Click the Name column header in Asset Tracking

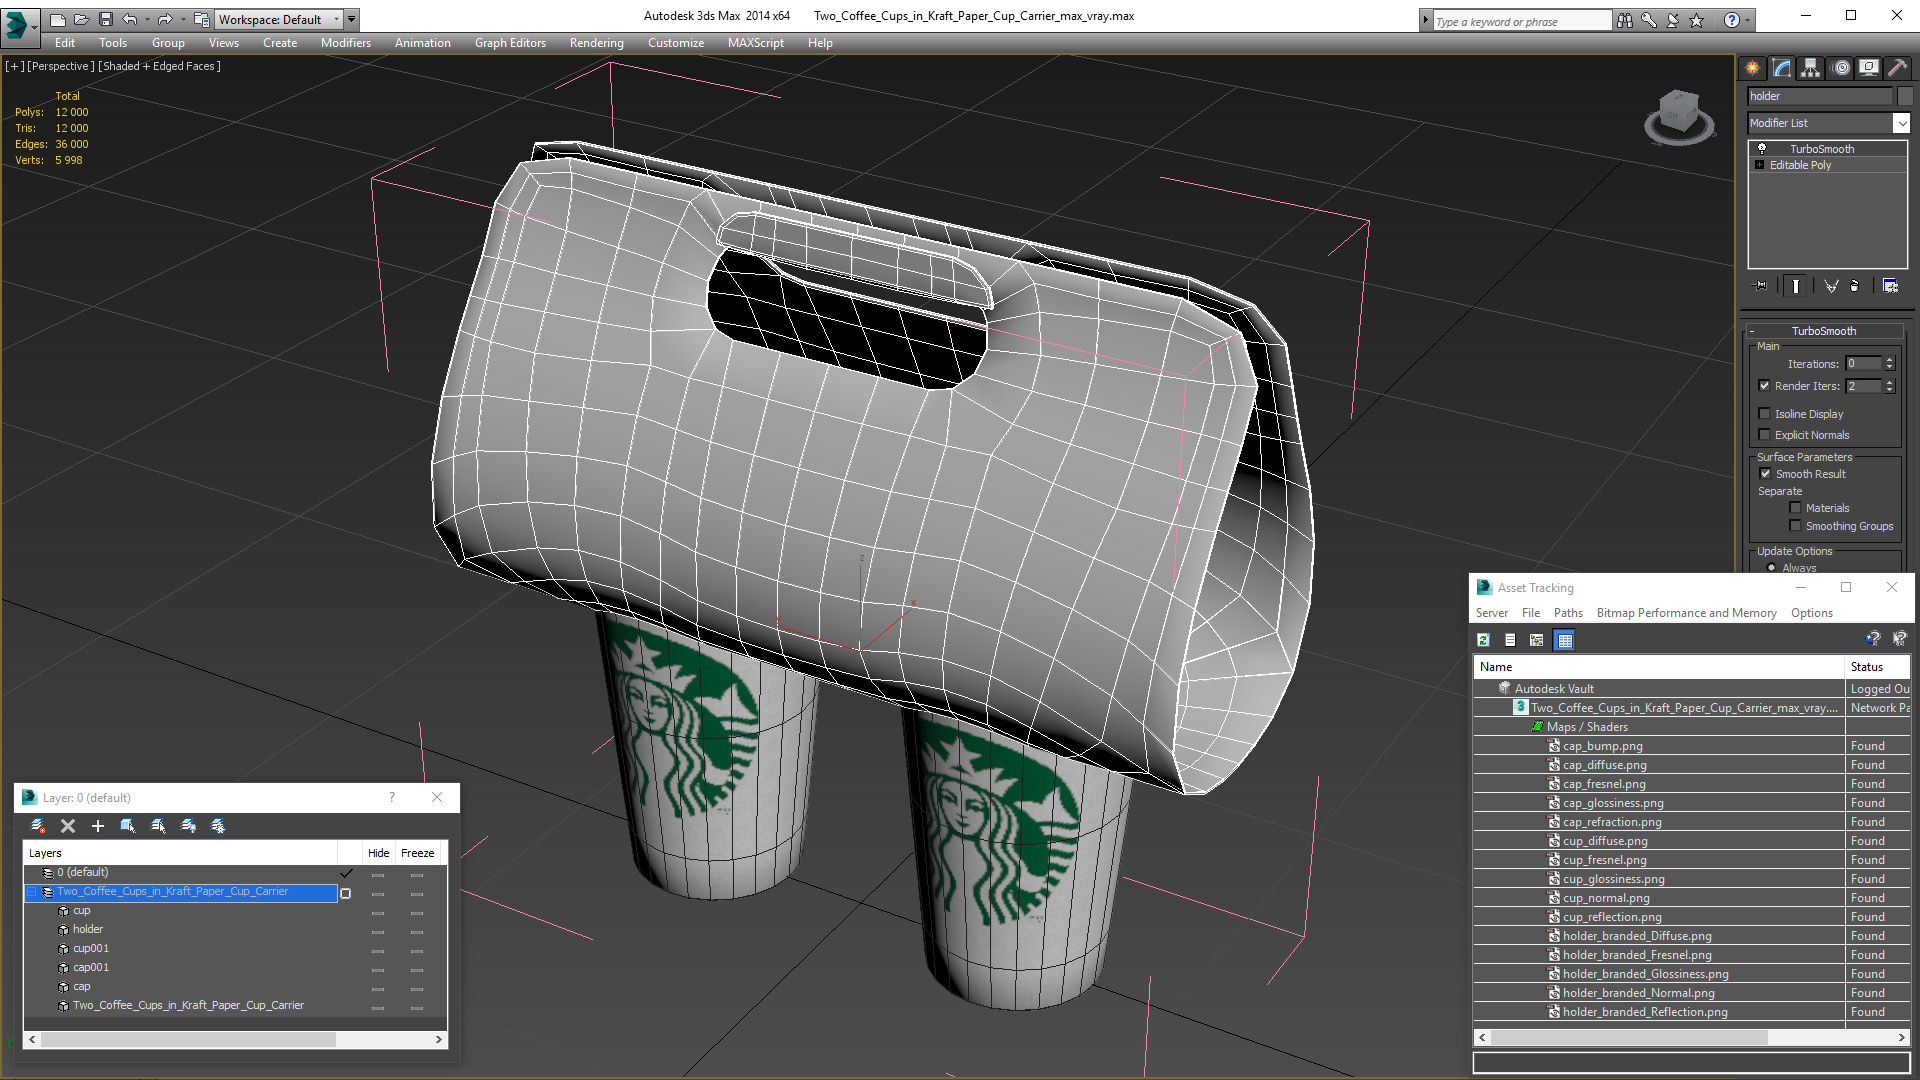1659,667
